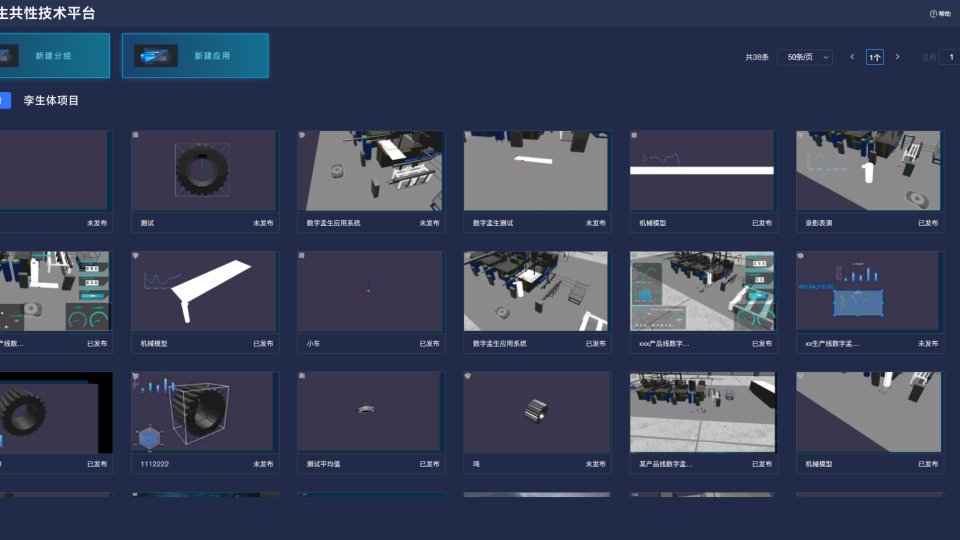960x540 pixels.
Task: Click the 新建应用 card icon
Action: click(x=156, y=56)
